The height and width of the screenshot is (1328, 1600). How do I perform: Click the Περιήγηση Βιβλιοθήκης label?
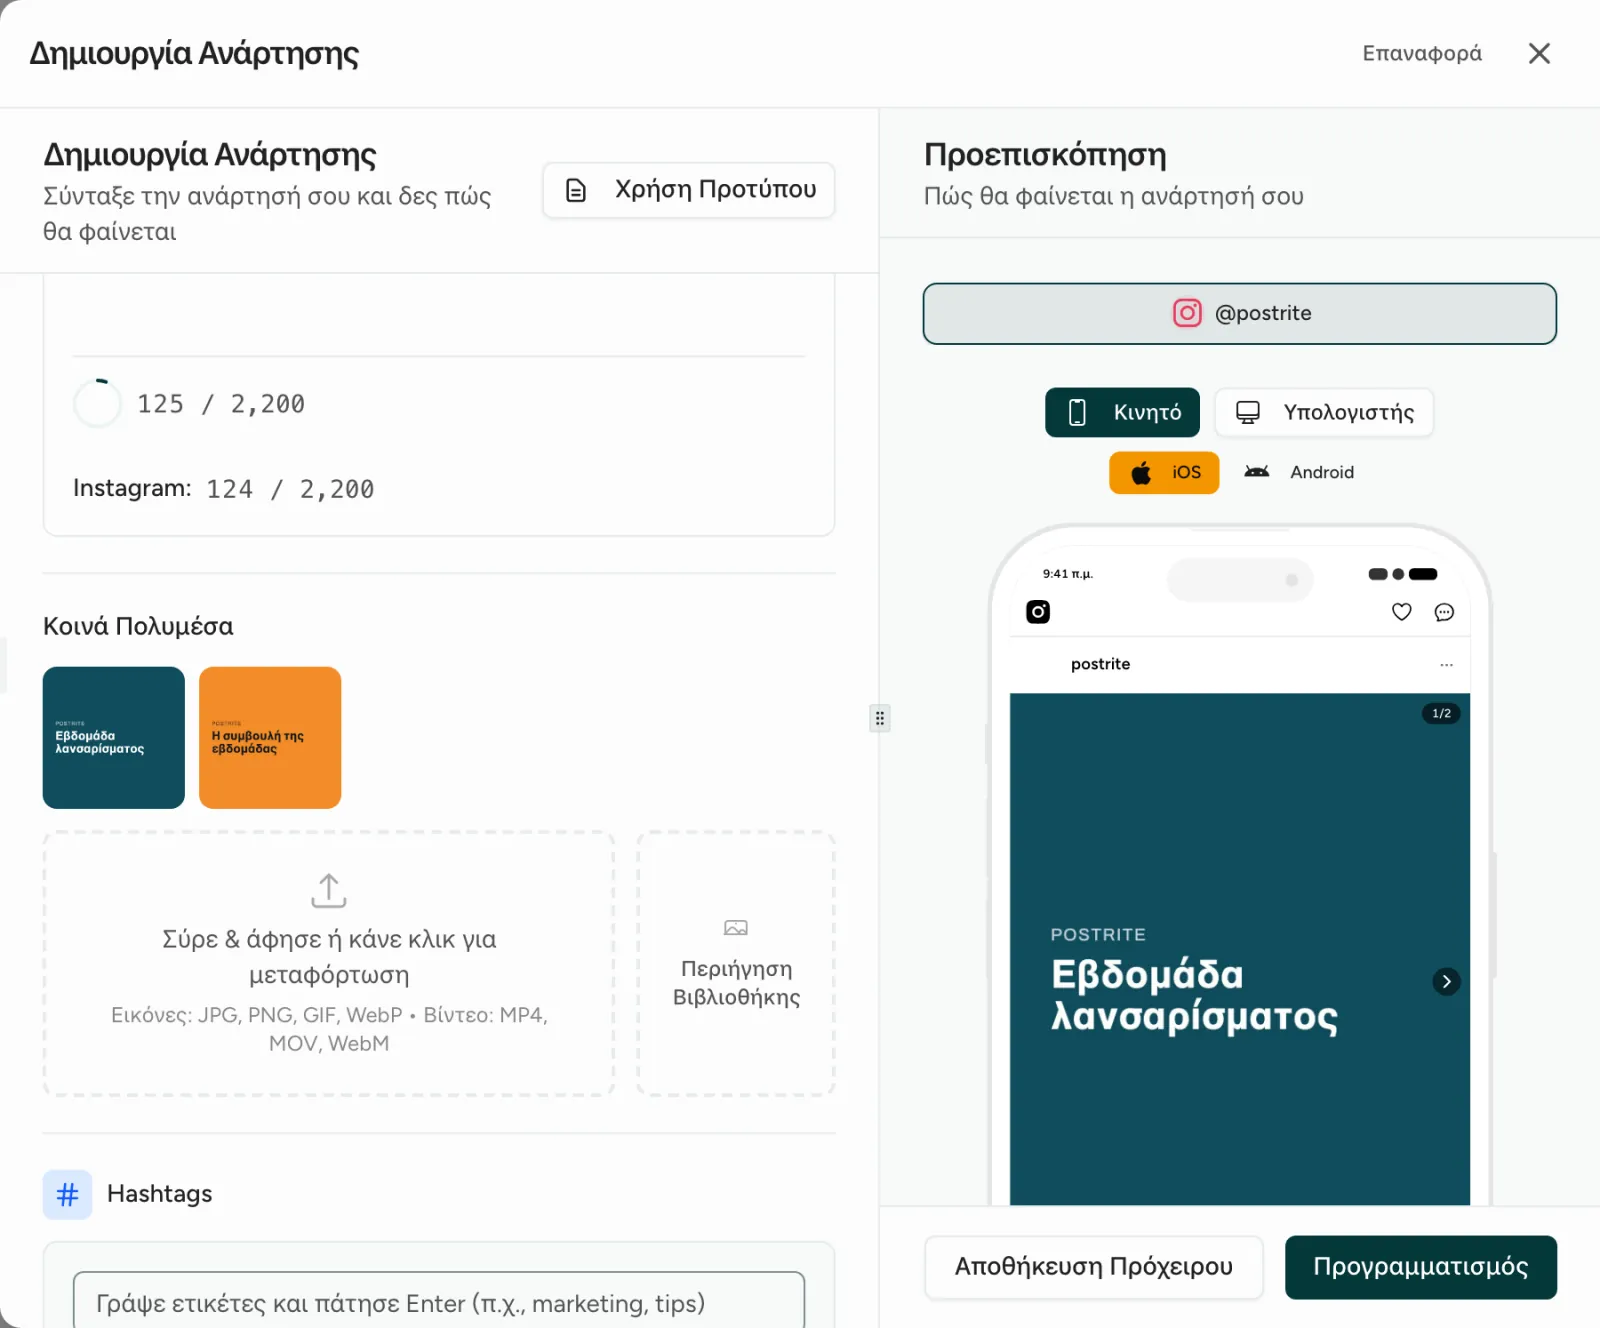[x=736, y=983]
